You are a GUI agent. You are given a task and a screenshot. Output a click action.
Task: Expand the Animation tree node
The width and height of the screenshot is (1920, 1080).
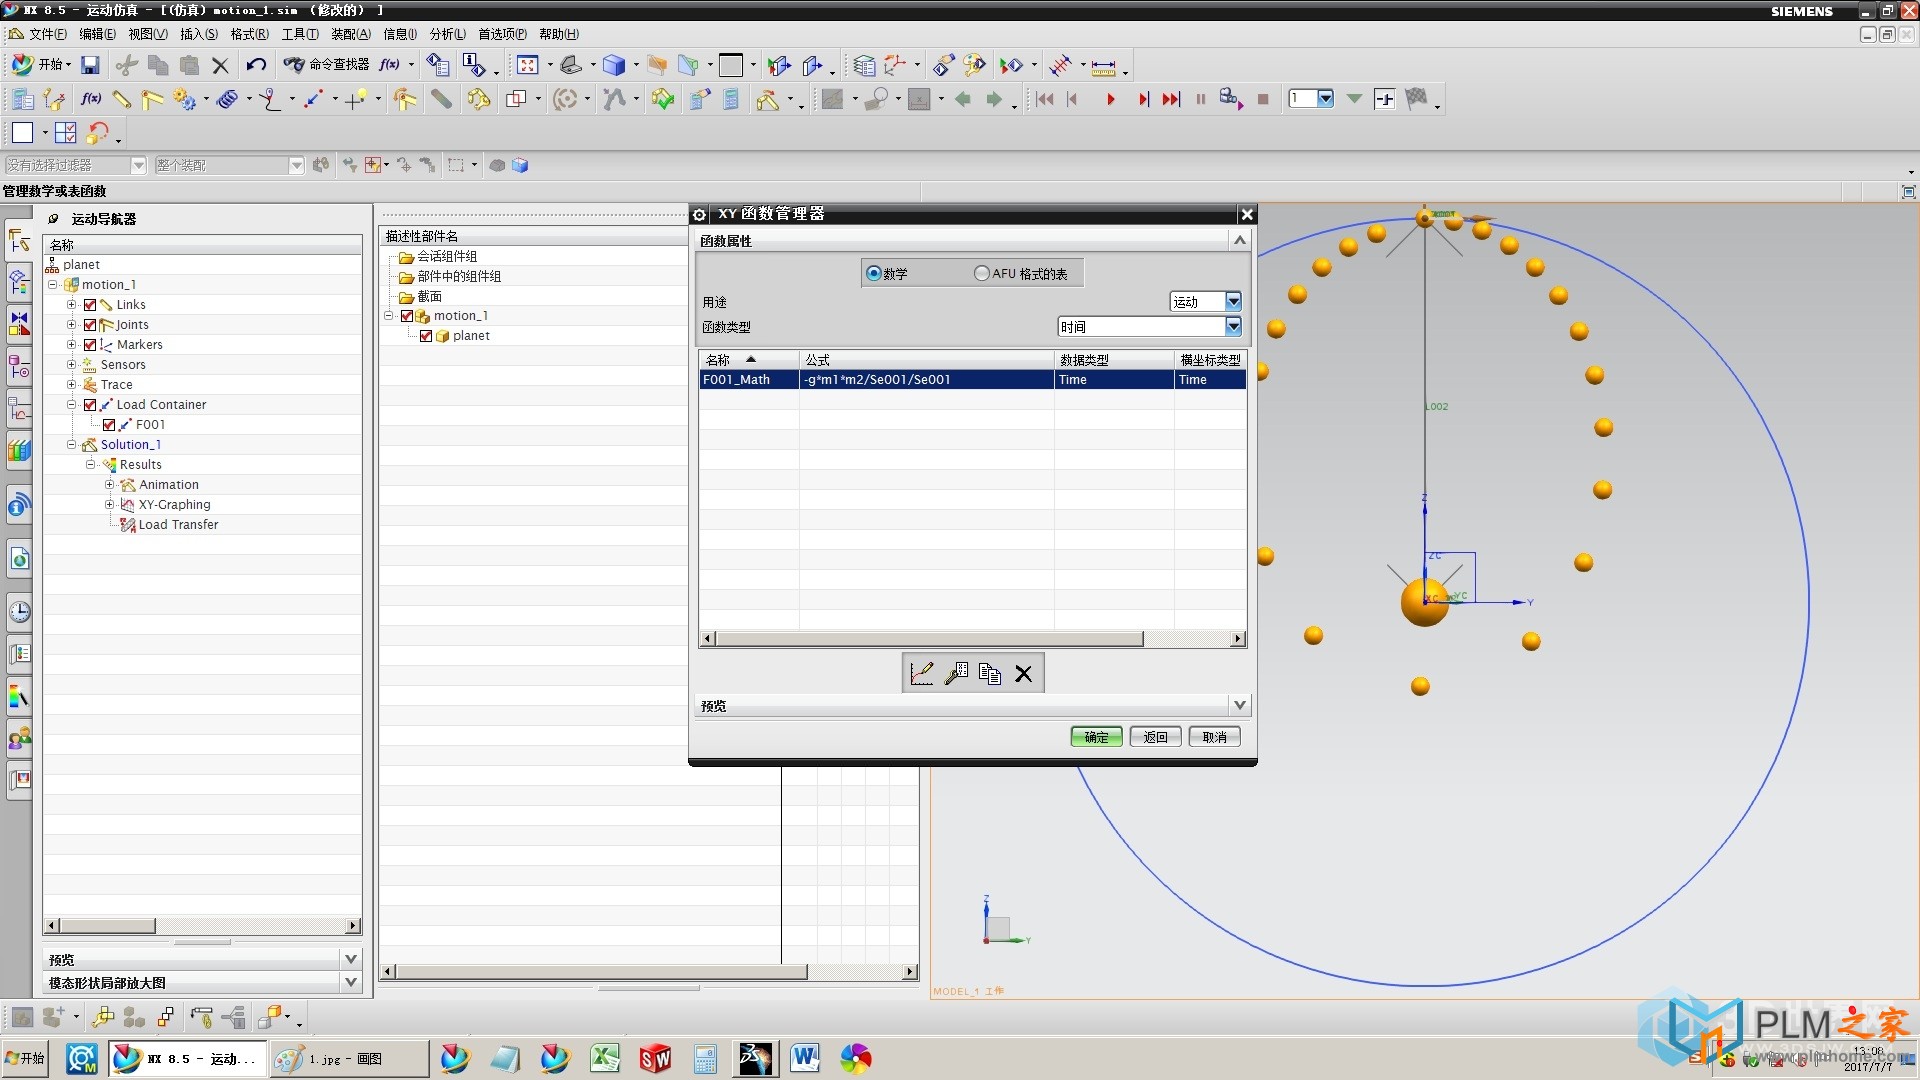coord(110,485)
